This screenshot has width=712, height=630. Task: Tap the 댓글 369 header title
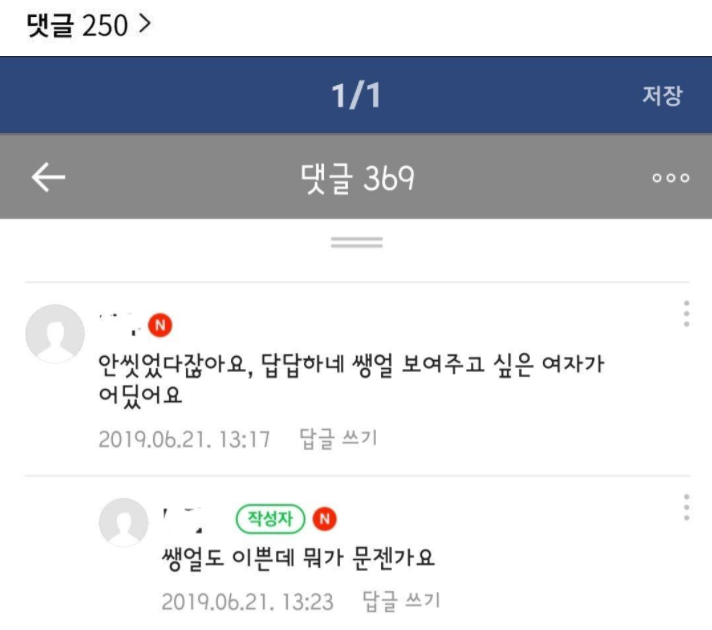pyautogui.click(x=357, y=178)
